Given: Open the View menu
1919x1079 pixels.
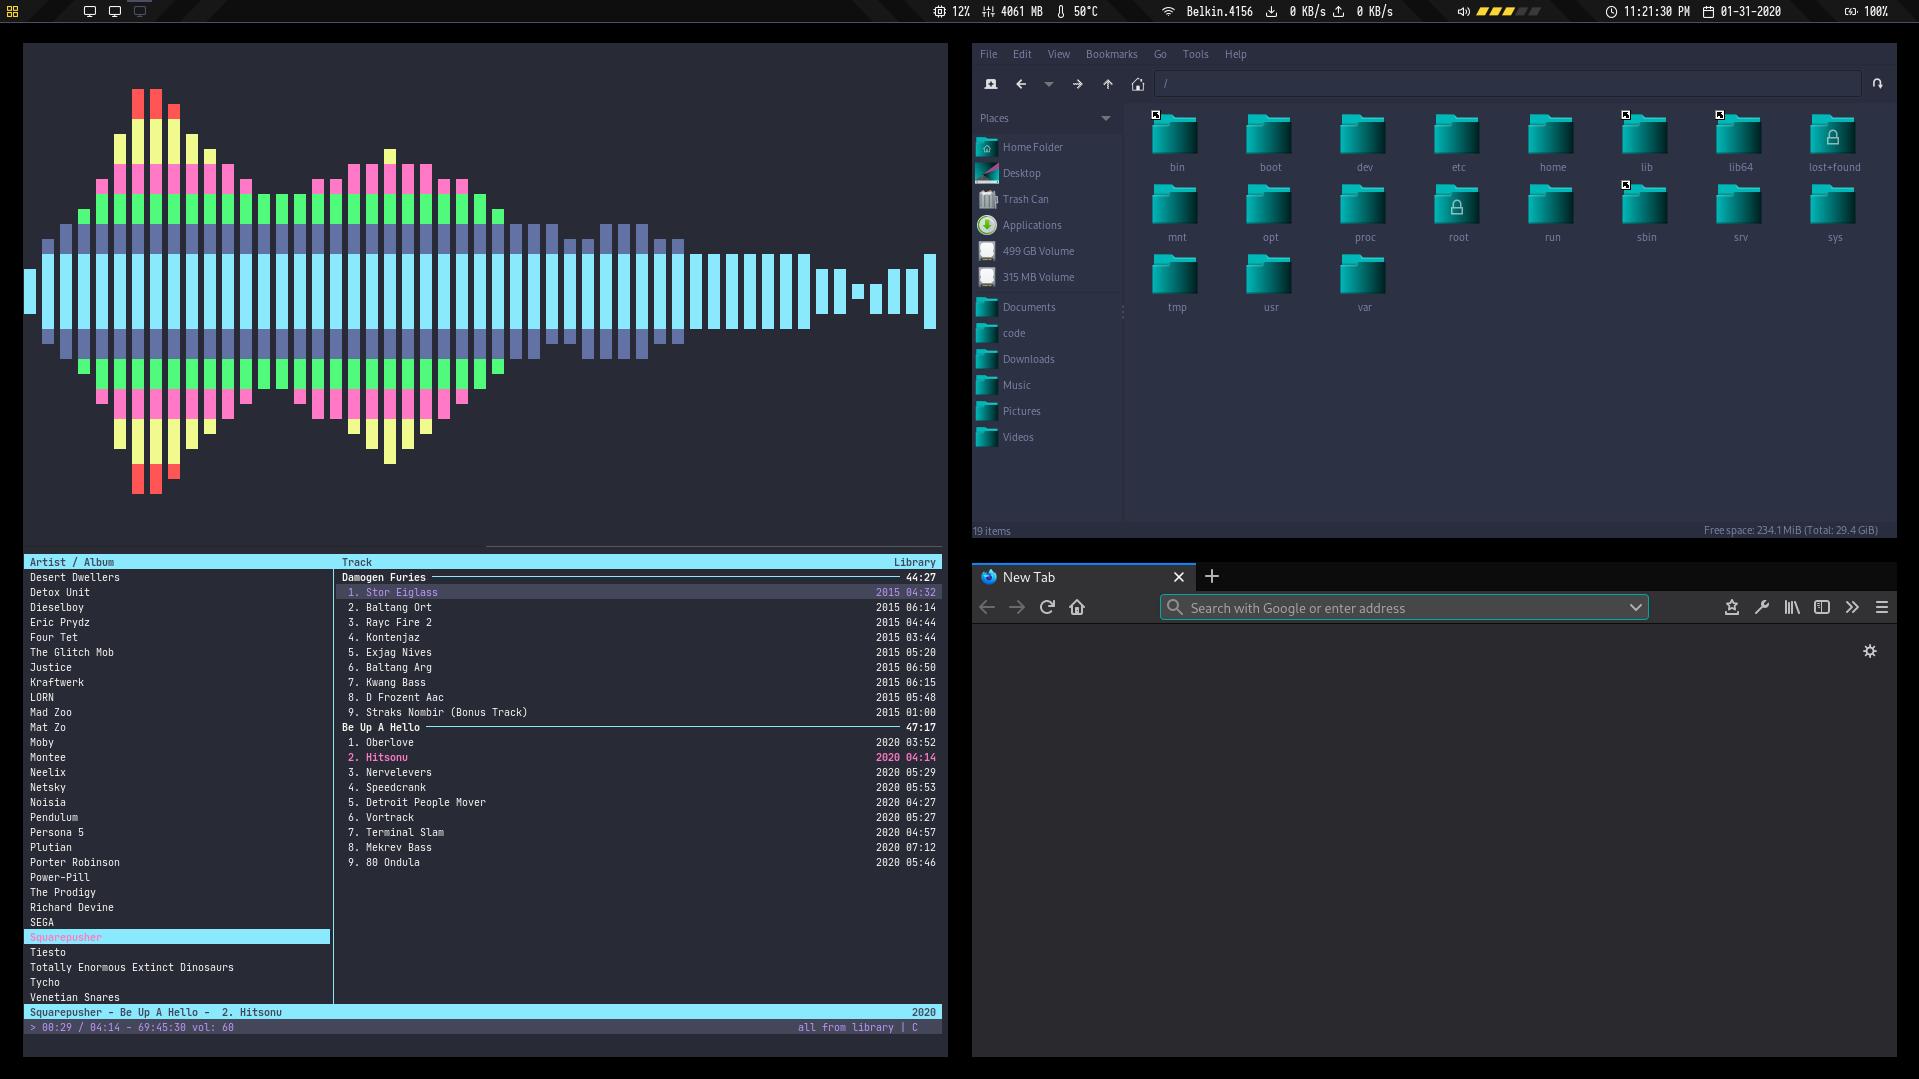Looking at the screenshot, I should (1058, 54).
